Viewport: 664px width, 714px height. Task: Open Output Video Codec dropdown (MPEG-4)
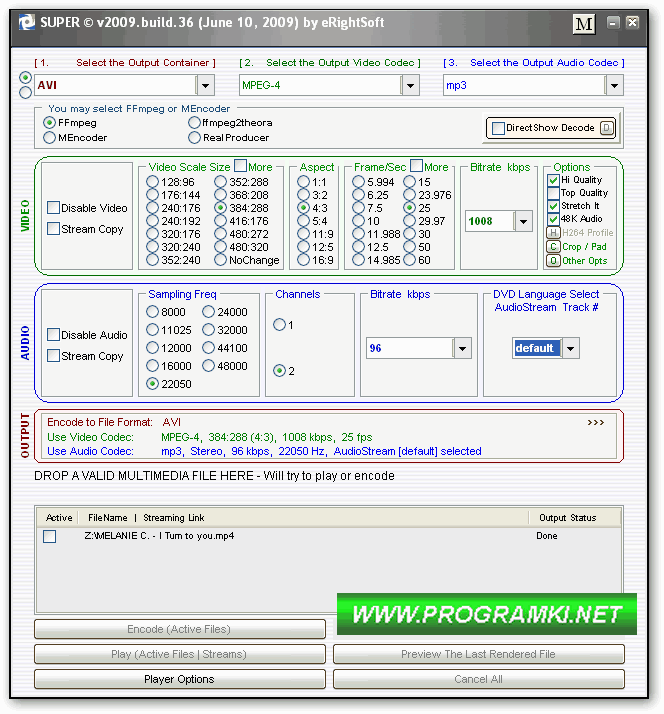(410, 86)
